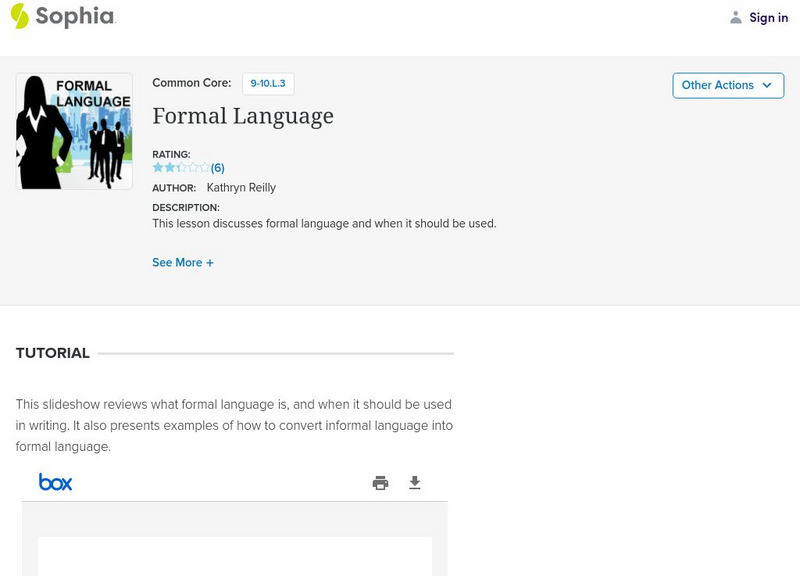The height and width of the screenshot is (576, 800).
Task: Print the Box slideshow document
Action: pyautogui.click(x=380, y=483)
